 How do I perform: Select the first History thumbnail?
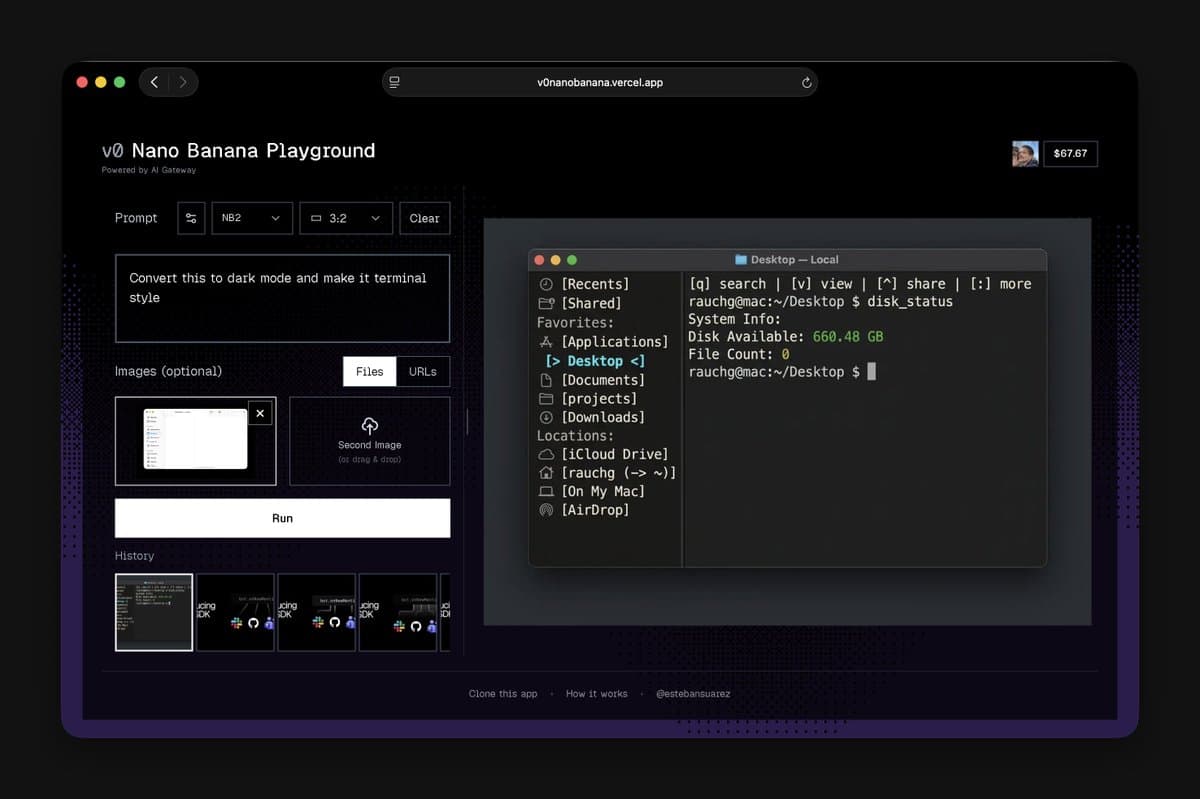tap(154, 612)
